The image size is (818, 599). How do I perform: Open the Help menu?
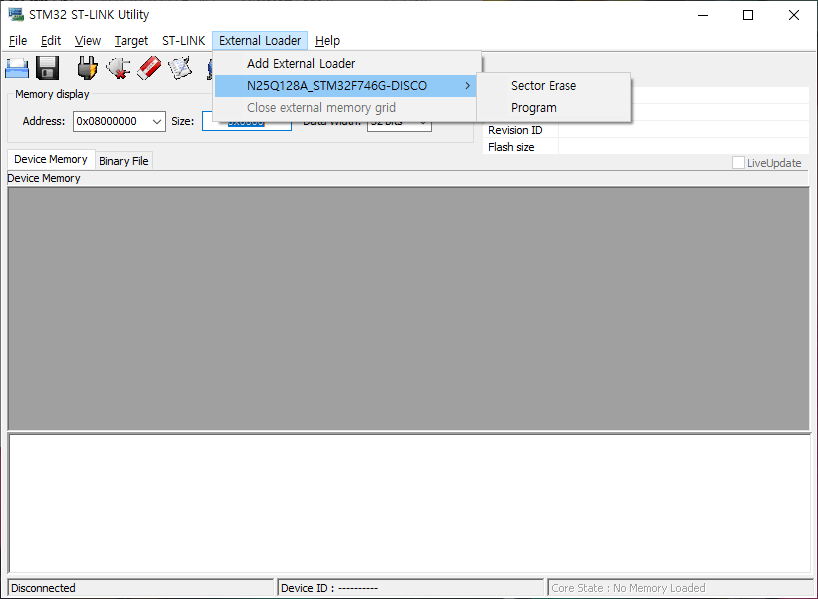(327, 41)
